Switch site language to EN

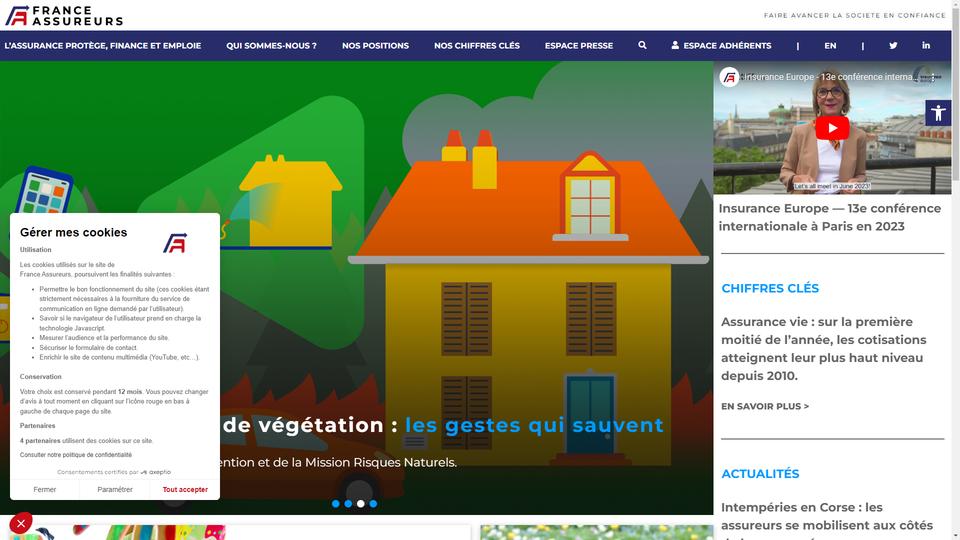[830, 45]
